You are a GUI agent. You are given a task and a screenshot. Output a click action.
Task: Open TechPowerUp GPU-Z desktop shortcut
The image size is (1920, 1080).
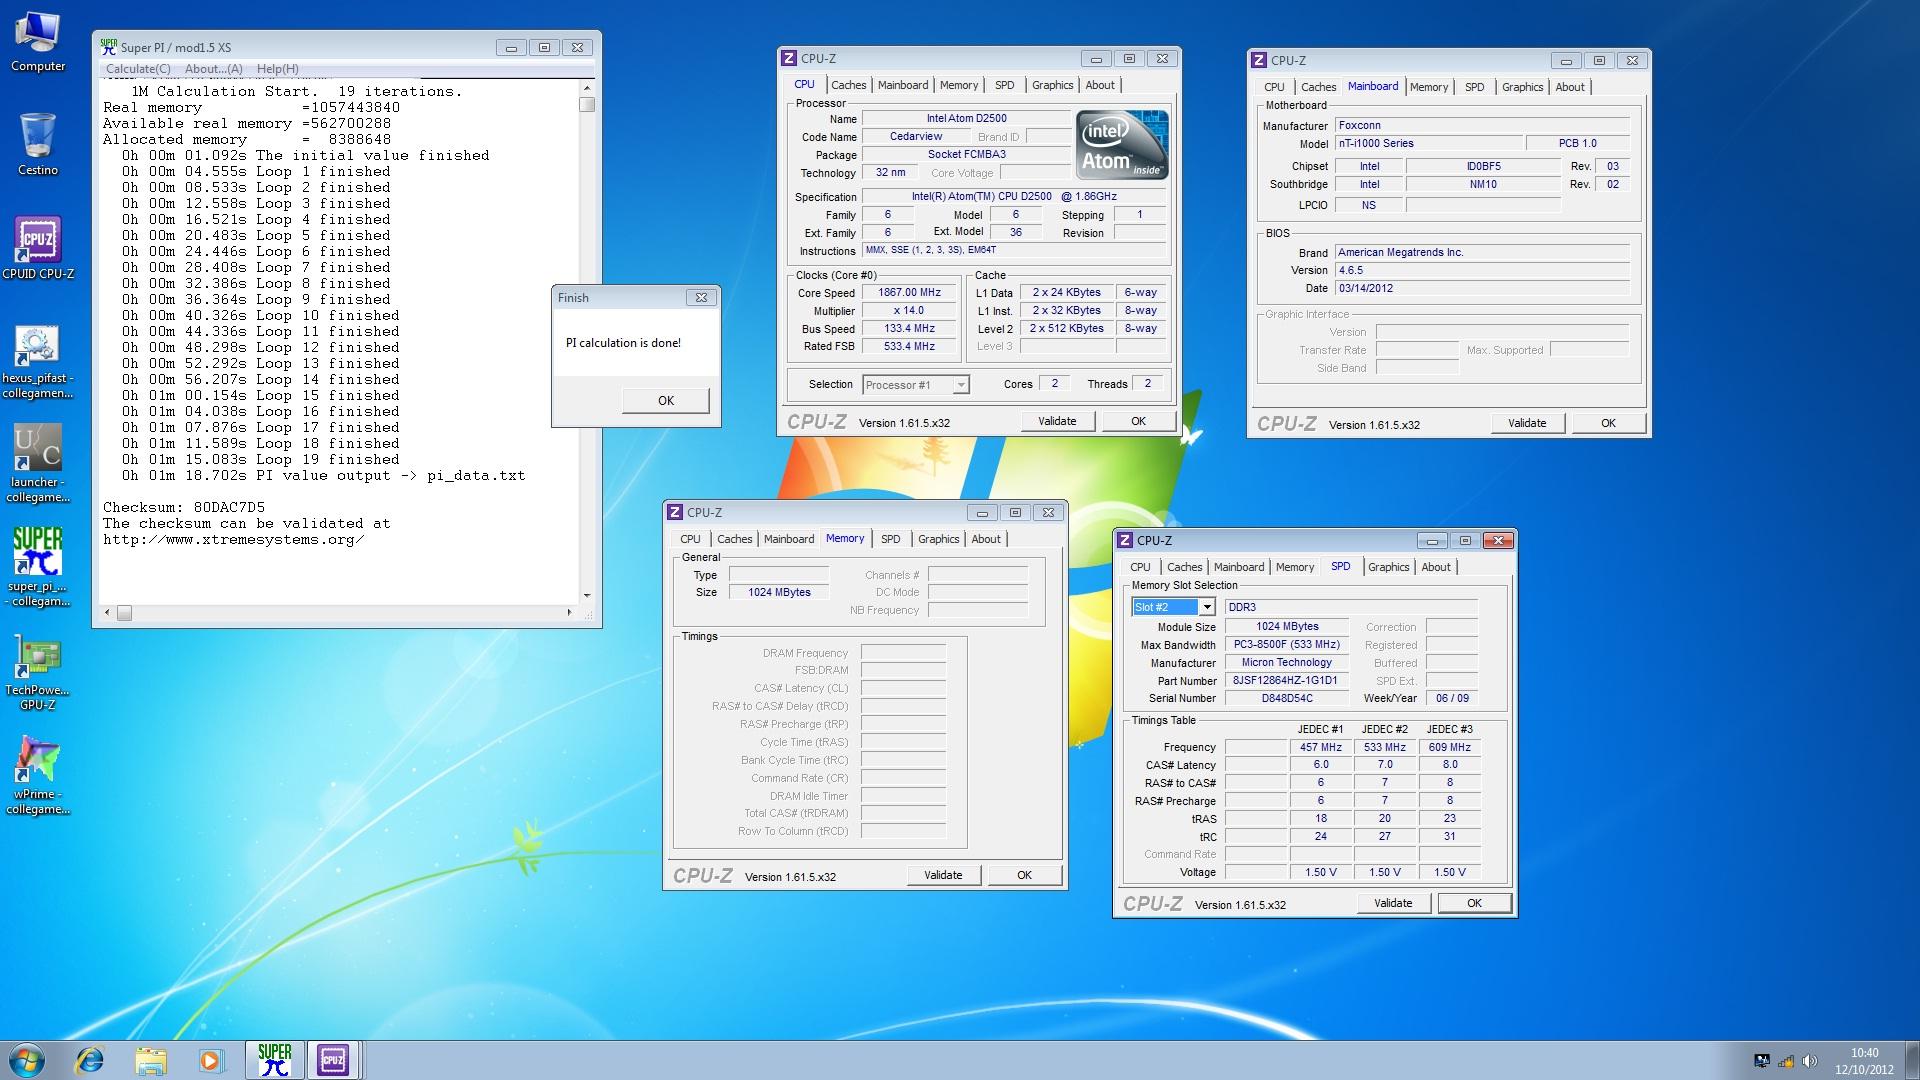pos(38,672)
